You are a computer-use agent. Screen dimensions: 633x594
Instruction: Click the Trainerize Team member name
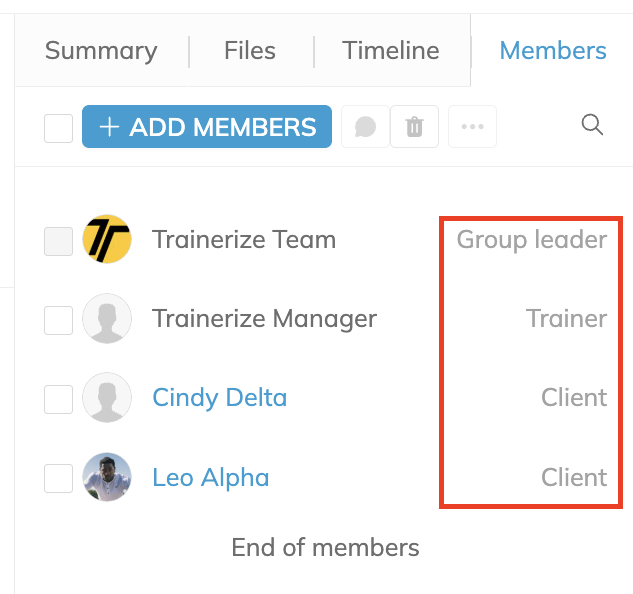(x=244, y=240)
